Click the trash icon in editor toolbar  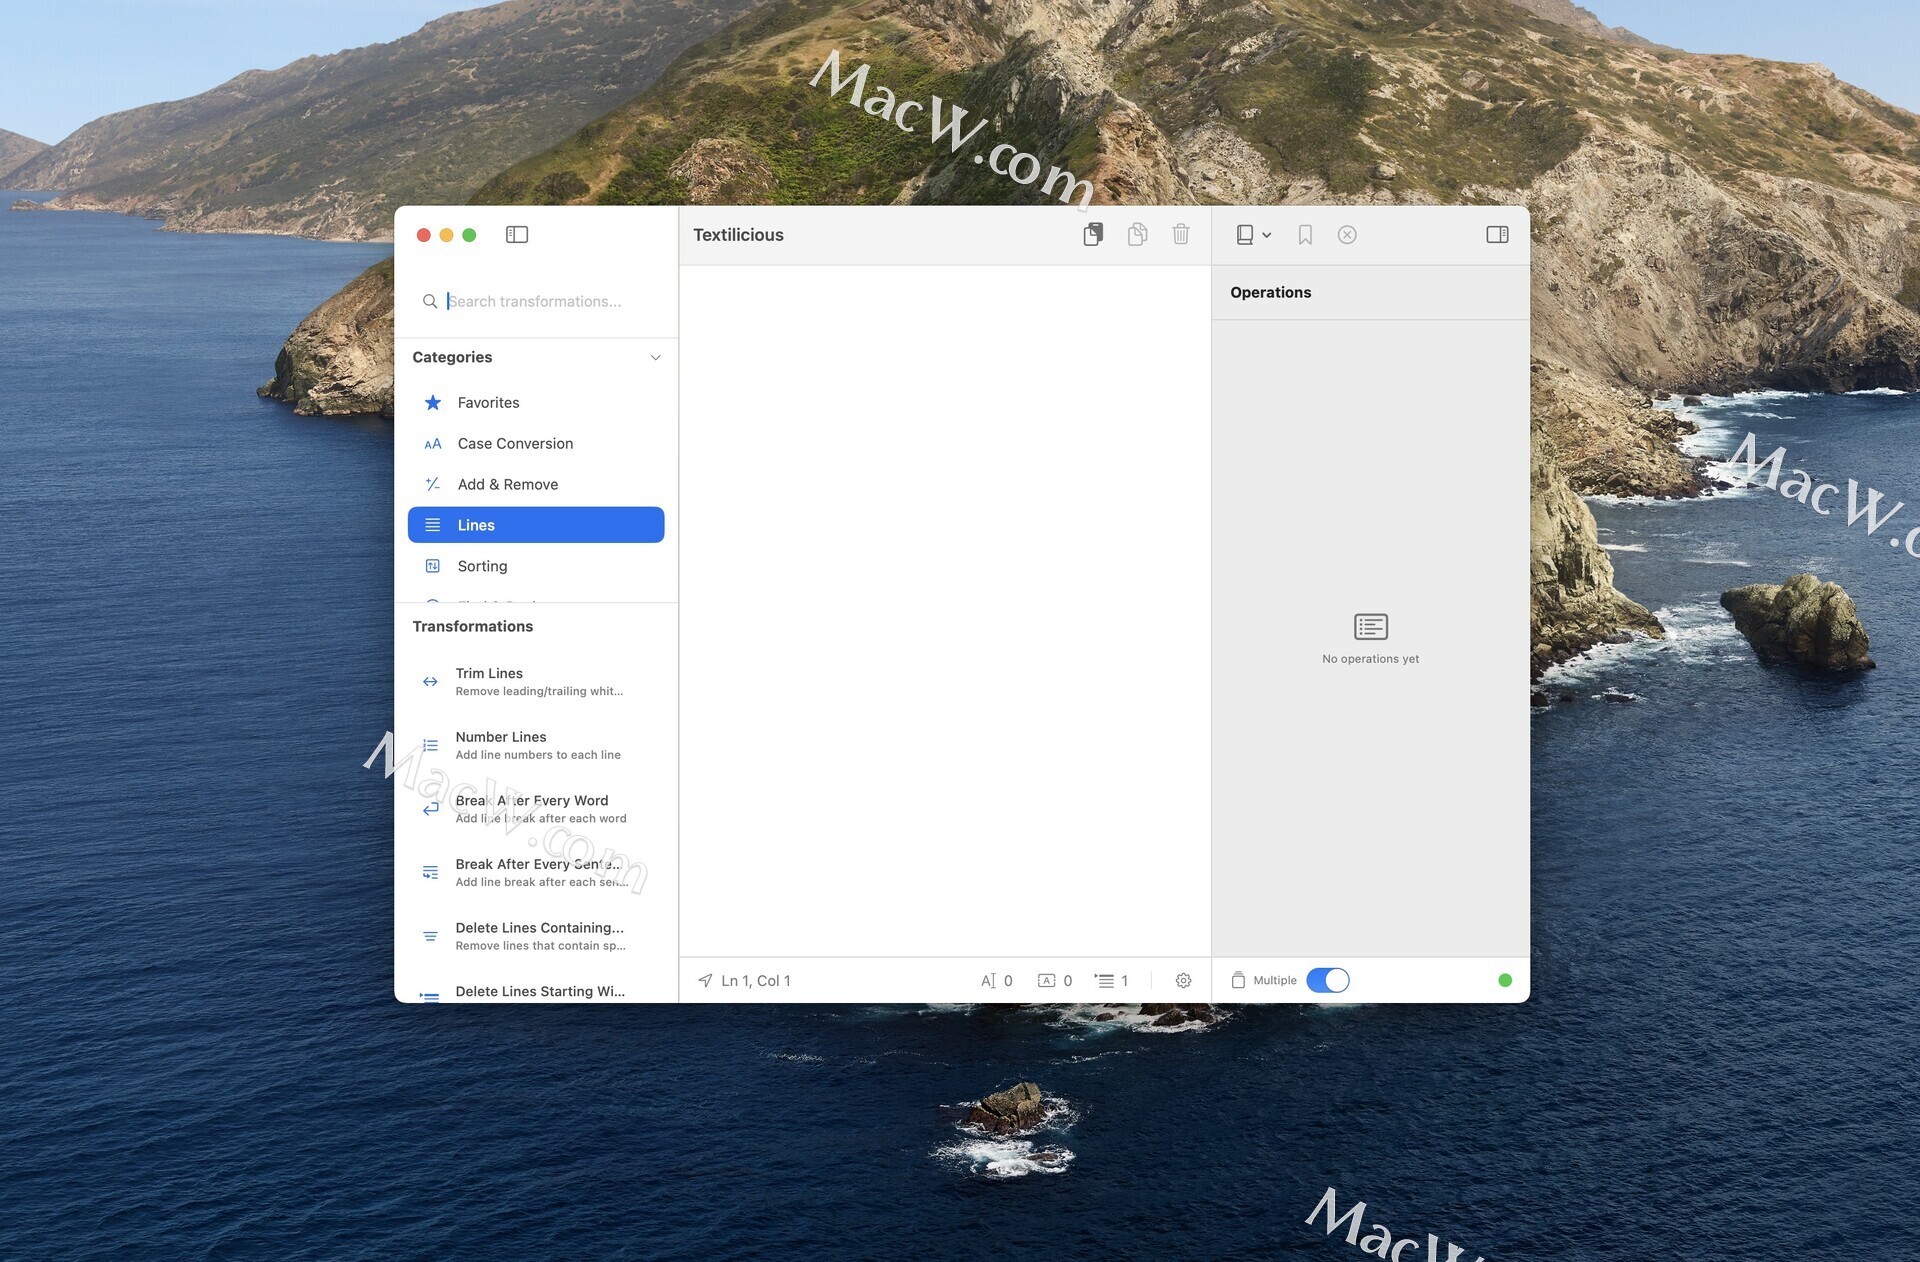pyautogui.click(x=1181, y=235)
